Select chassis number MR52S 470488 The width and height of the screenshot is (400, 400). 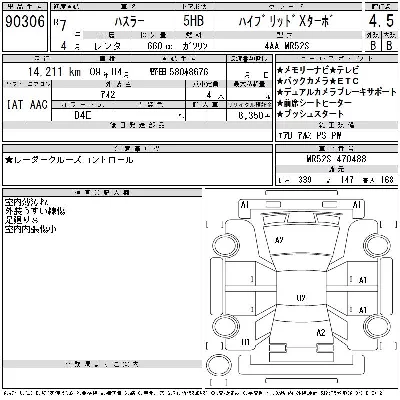pos(336,158)
